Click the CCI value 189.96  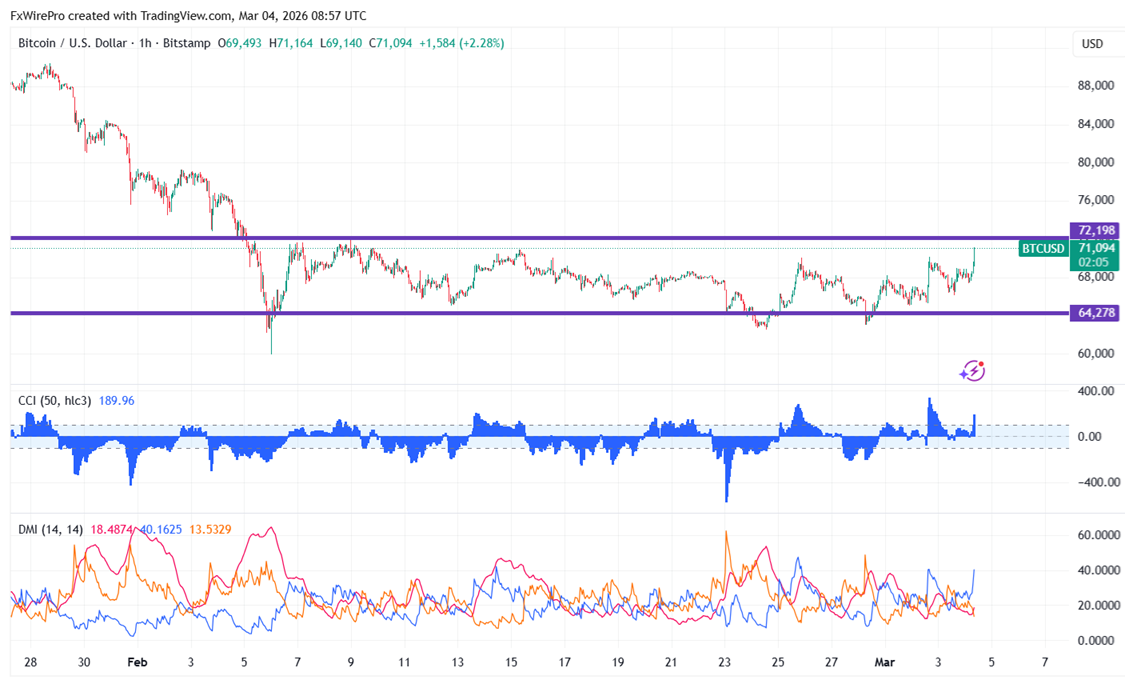(116, 400)
